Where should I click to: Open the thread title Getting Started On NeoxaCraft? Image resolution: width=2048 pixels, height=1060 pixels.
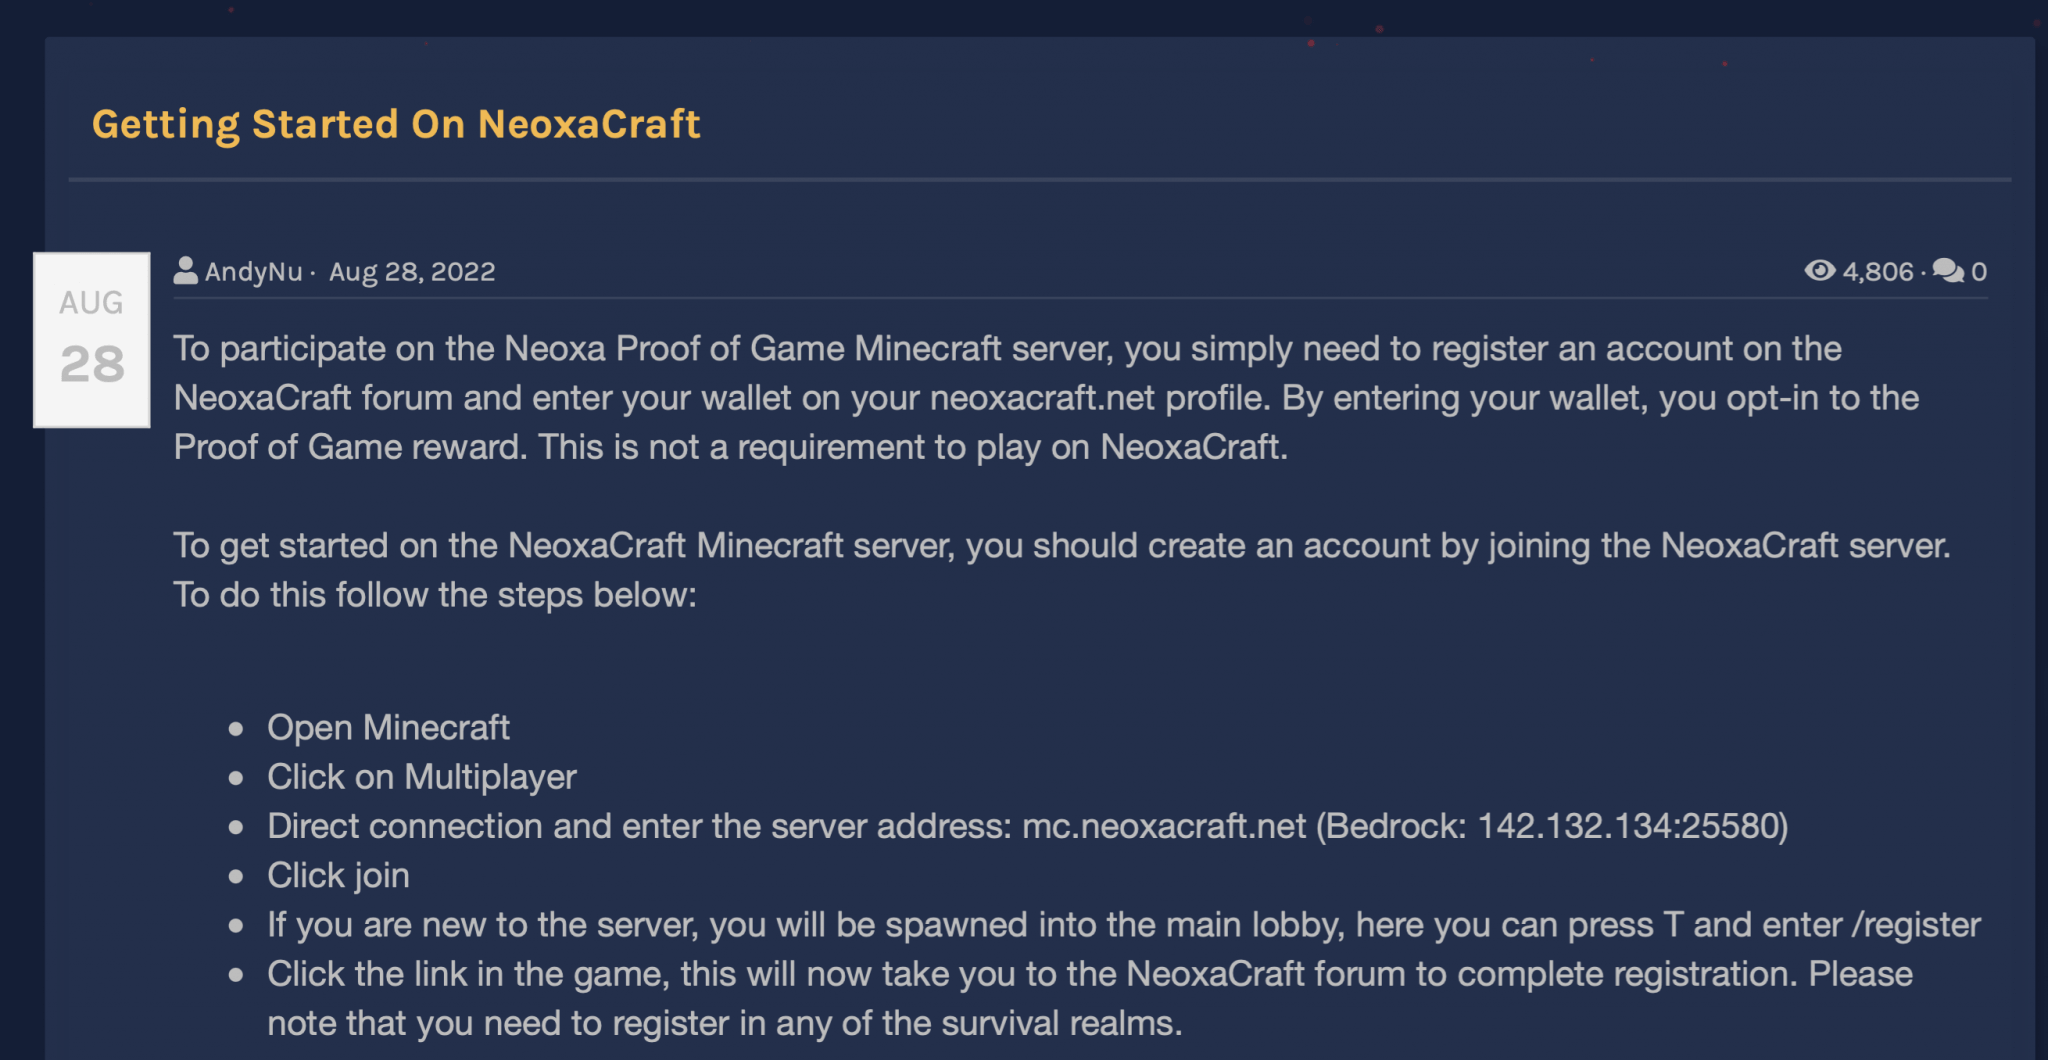coord(396,123)
